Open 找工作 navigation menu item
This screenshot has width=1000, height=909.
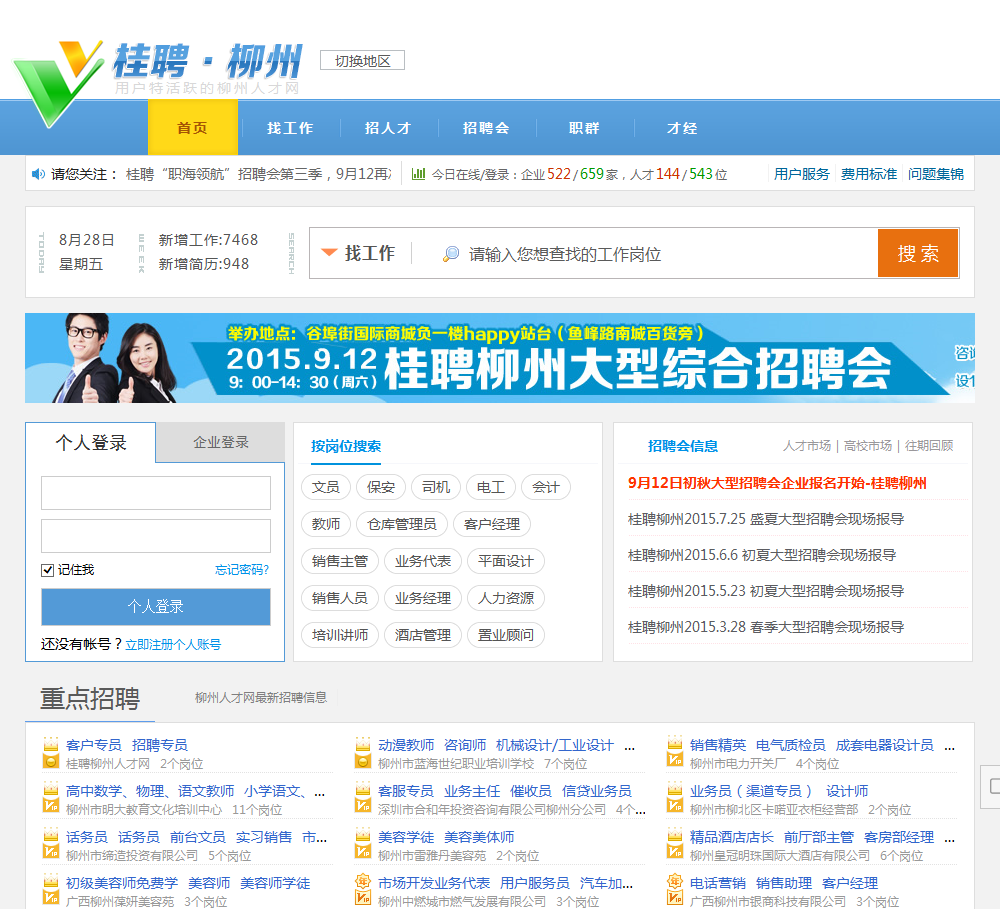pyautogui.click(x=290, y=128)
